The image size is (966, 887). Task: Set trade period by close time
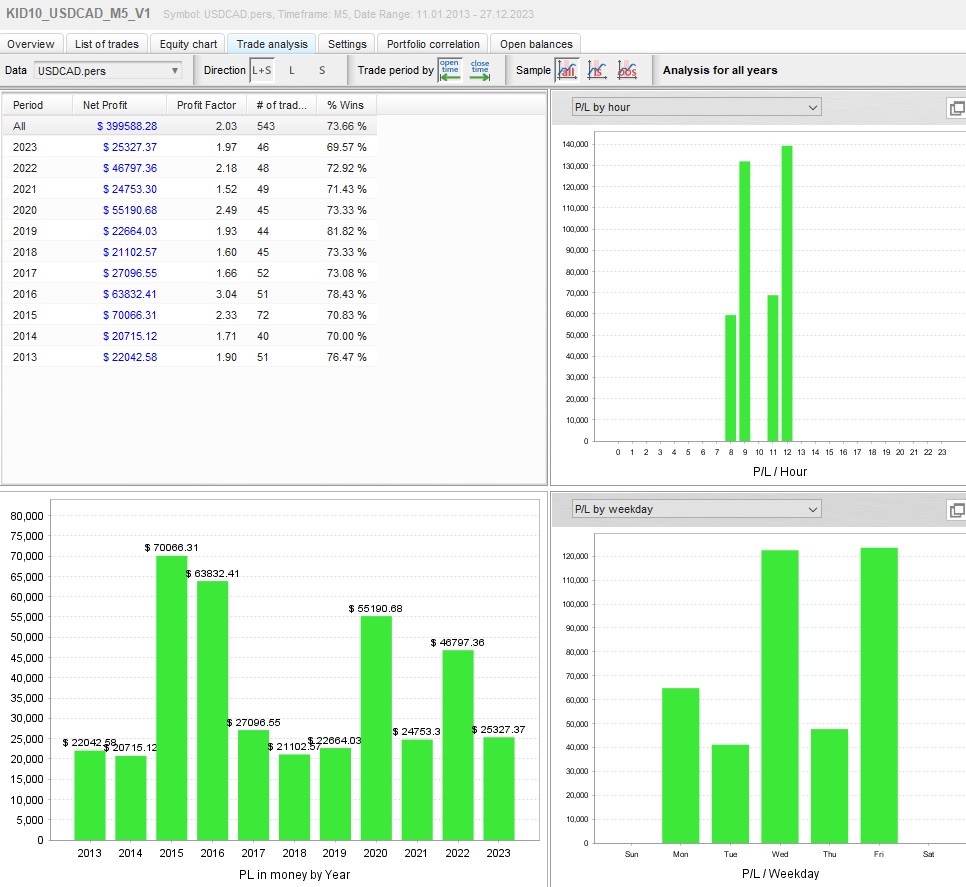click(480, 70)
